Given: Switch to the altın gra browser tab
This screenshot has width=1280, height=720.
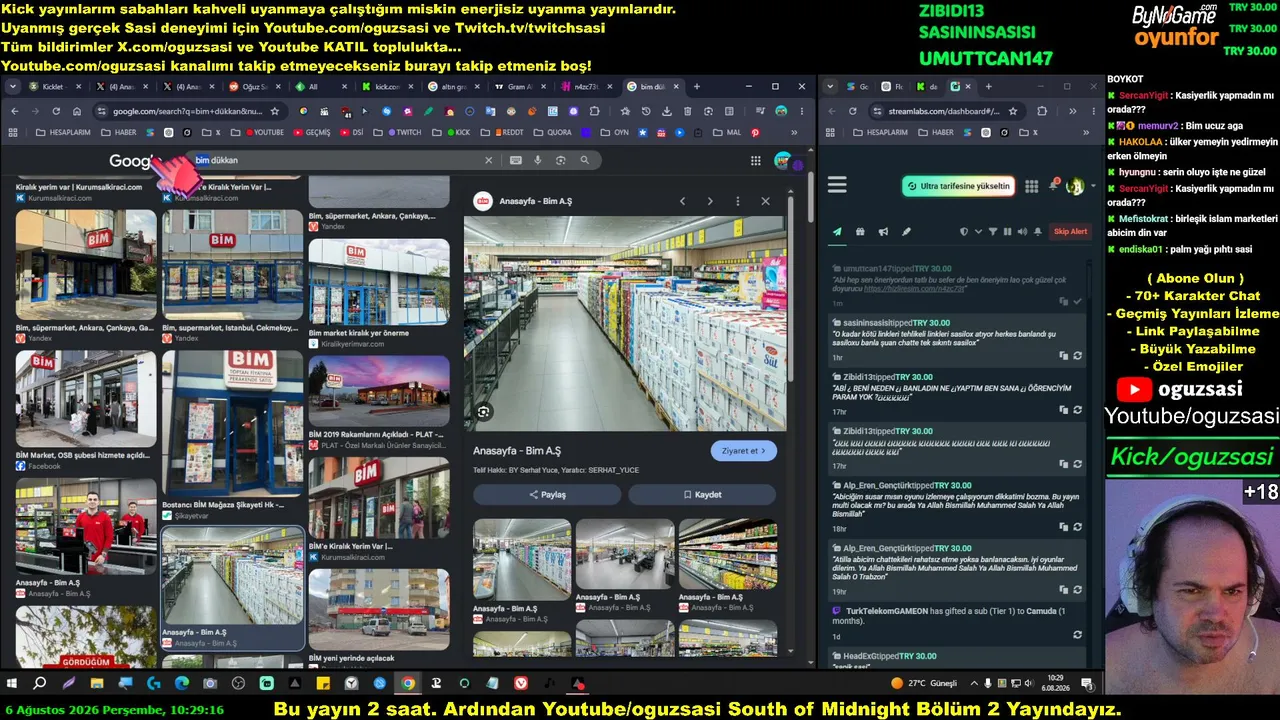Looking at the screenshot, I should (455, 87).
